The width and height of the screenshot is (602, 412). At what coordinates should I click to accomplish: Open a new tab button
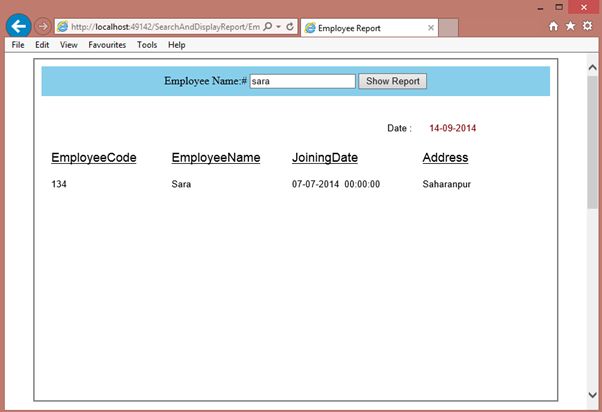(x=448, y=27)
